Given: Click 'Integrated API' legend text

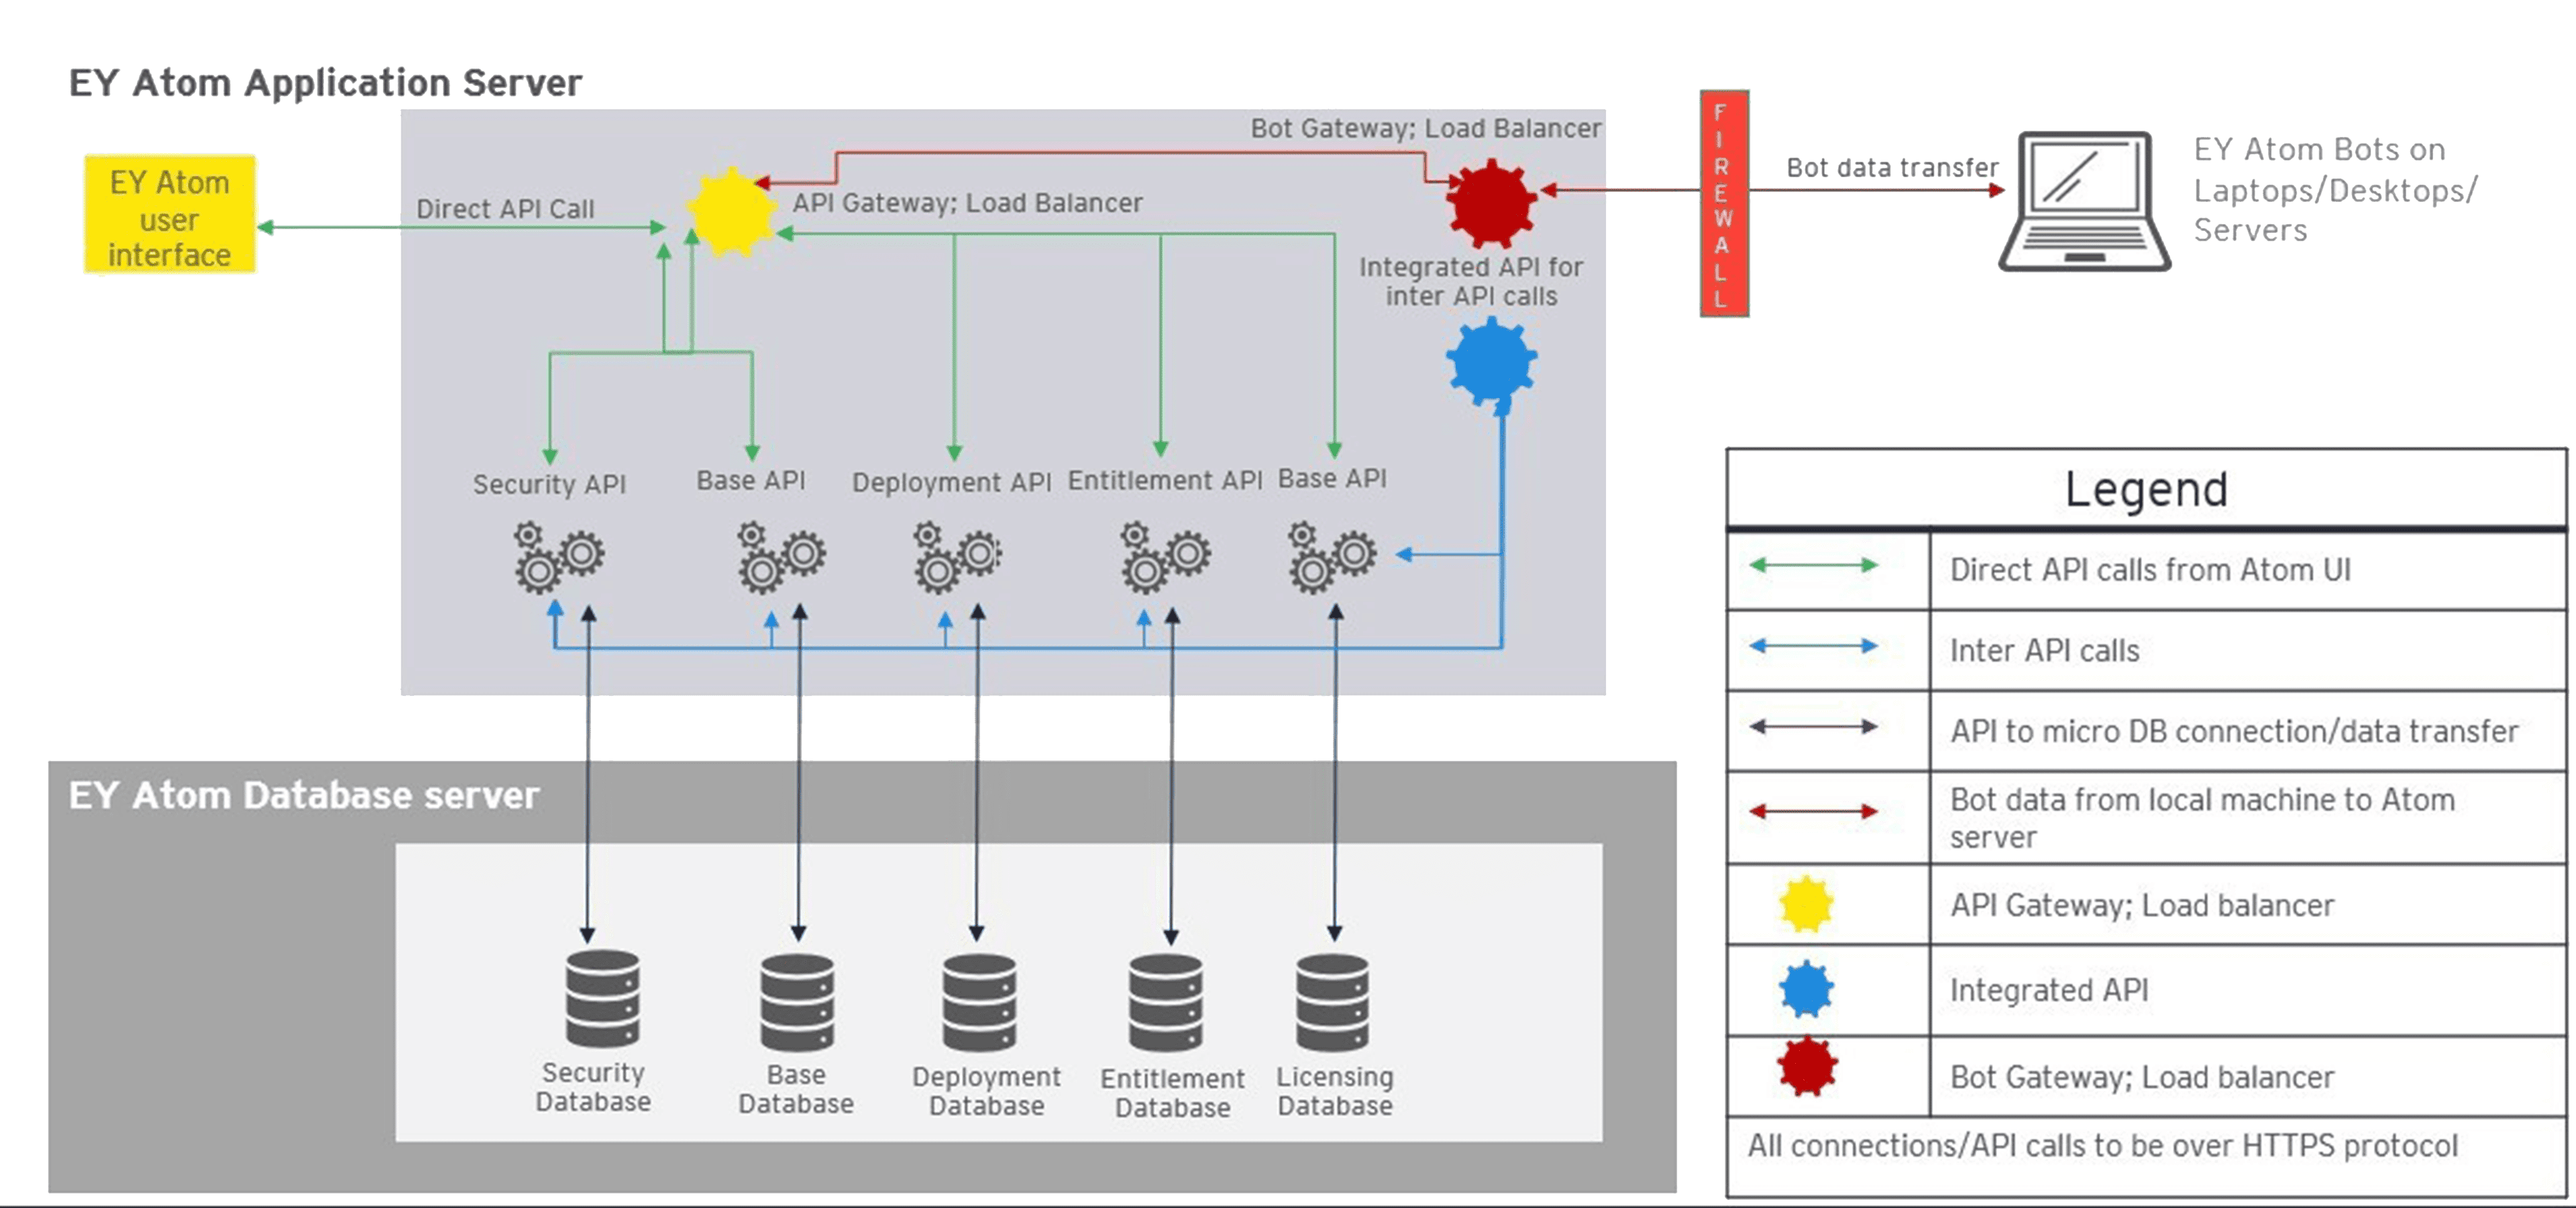Looking at the screenshot, I should (x=2049, y=990).
